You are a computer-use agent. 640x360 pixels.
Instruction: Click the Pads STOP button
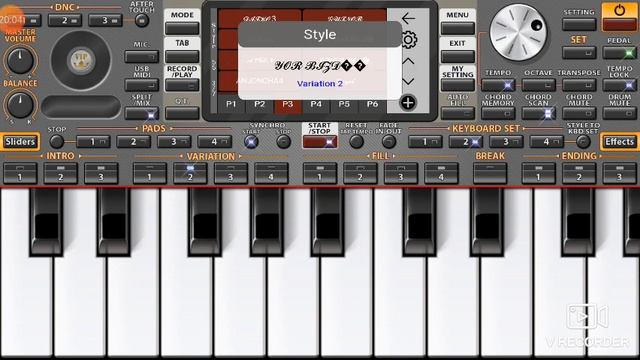(x=56, y=142)
